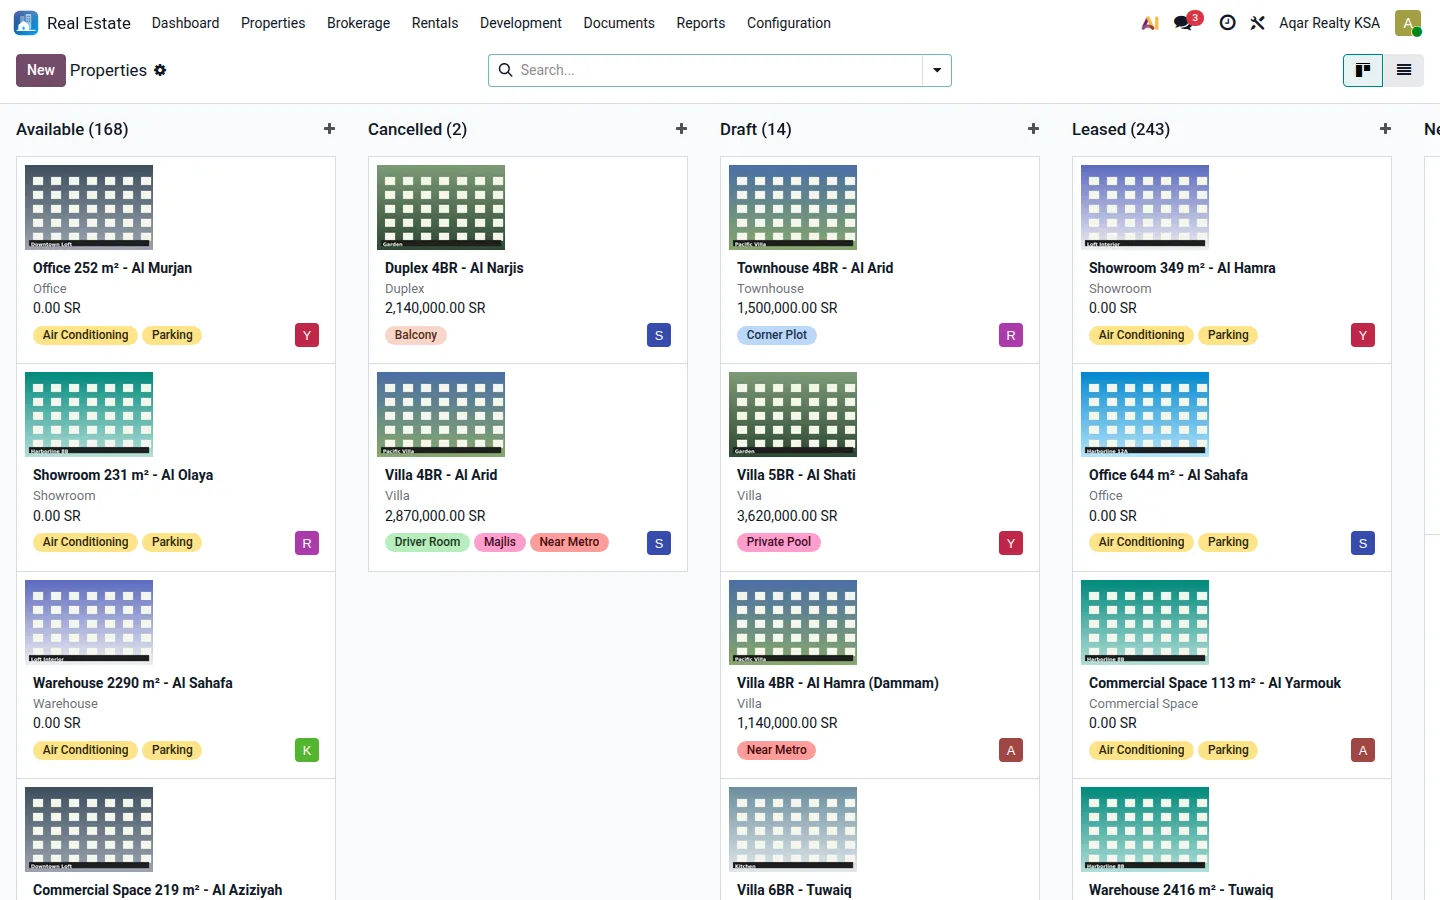Open the Rentals menu

click(435, 23)
